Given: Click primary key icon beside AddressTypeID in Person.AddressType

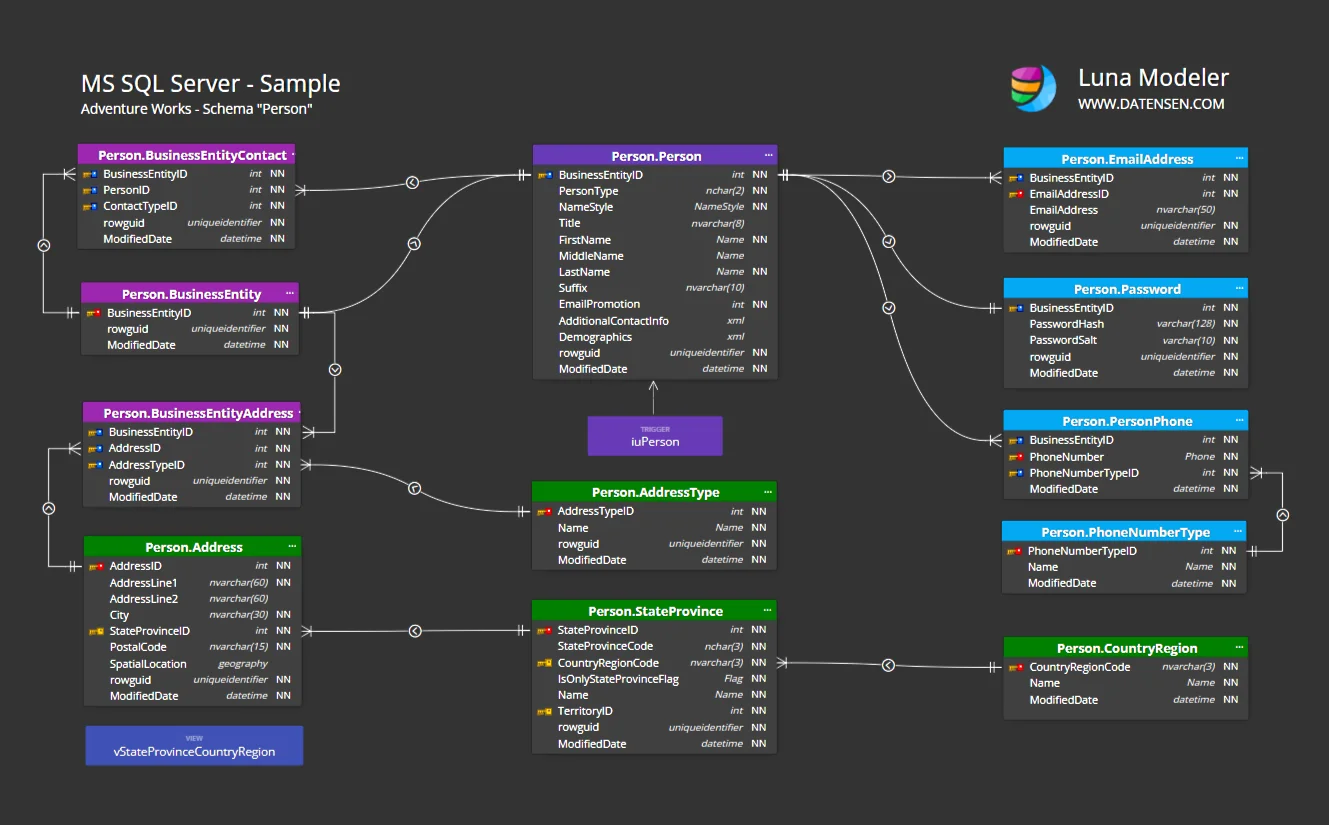Looking at the screenshot, I should tap(545, 512).
